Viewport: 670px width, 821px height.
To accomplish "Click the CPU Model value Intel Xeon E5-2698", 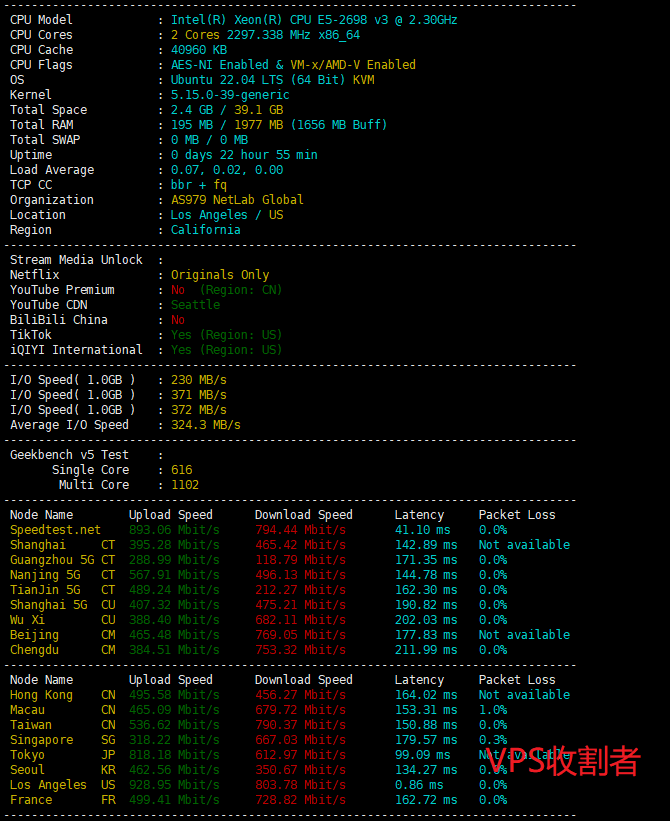I will [x=314, y=20].
